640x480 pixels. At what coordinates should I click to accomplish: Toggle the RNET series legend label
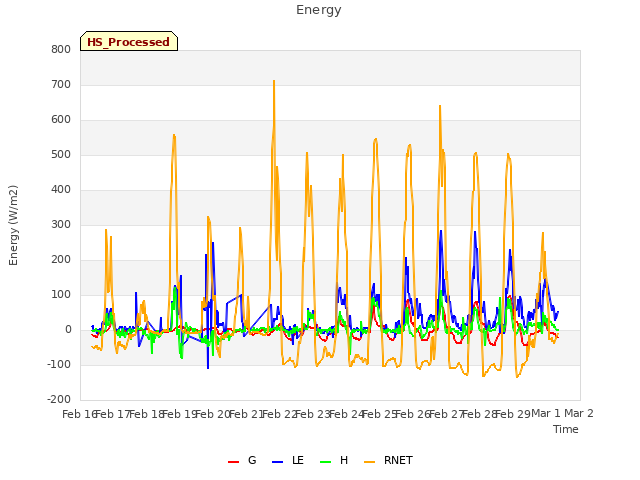[x=398, y=460]
